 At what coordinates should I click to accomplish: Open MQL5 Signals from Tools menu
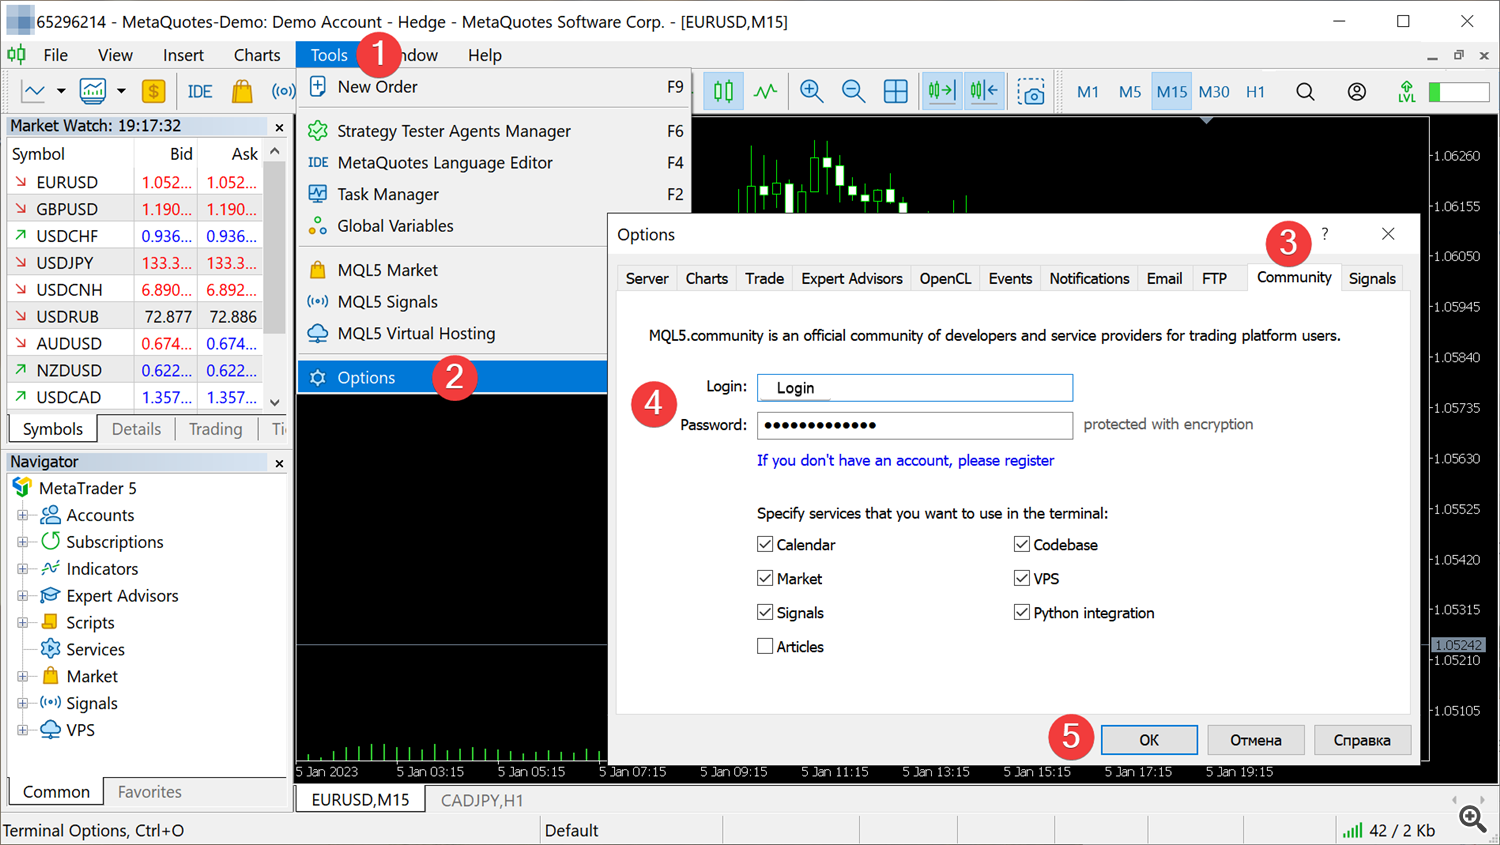click(453, 302)
